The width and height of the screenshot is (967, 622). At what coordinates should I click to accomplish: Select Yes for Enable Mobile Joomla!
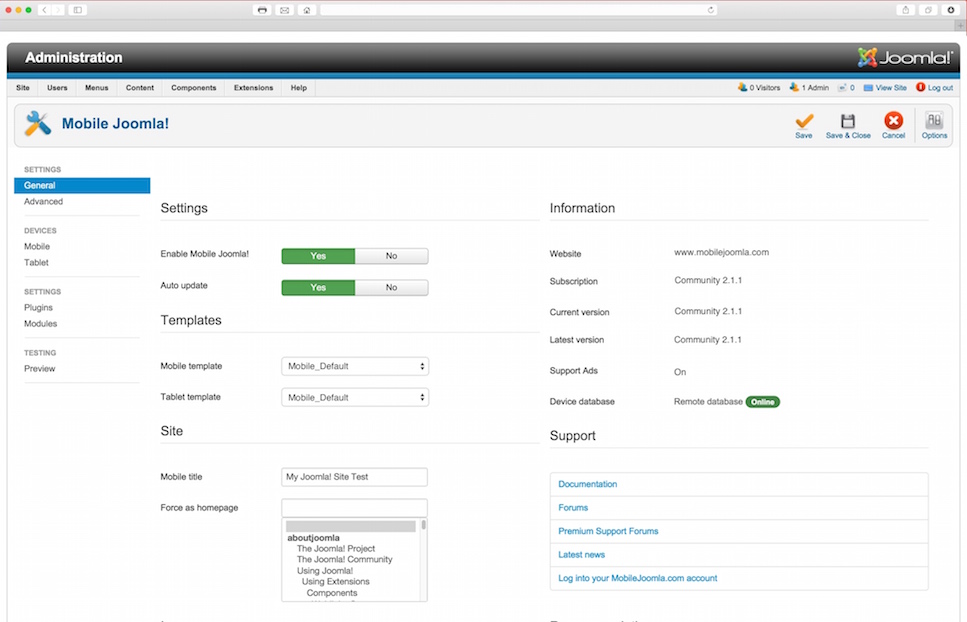tap(318, 256)
